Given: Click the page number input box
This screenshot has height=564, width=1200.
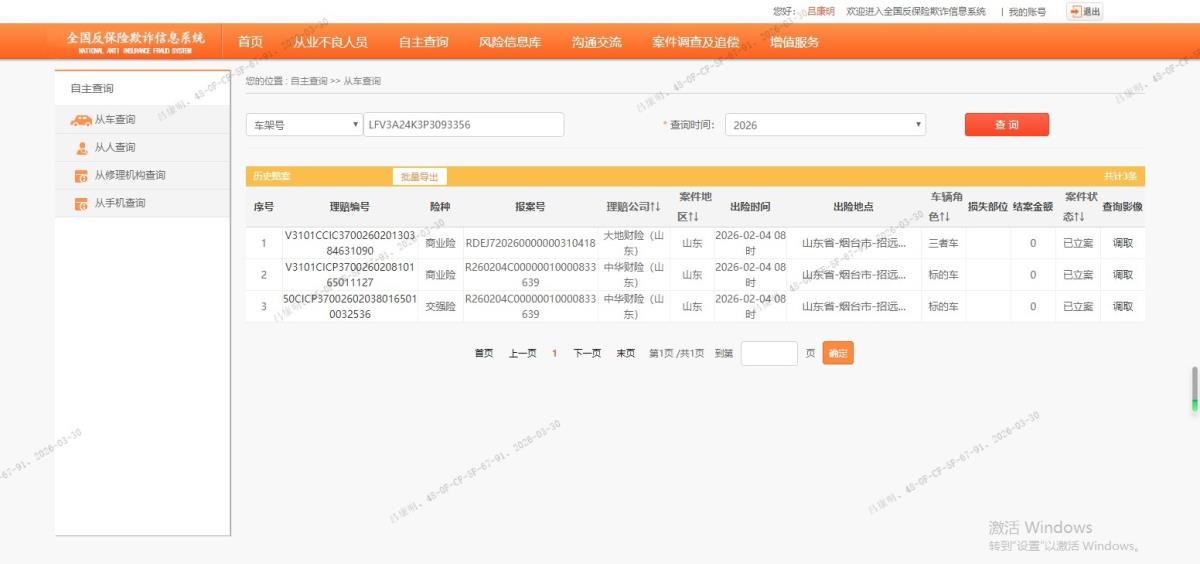Looking at the screenshot, I should [769, 353].
